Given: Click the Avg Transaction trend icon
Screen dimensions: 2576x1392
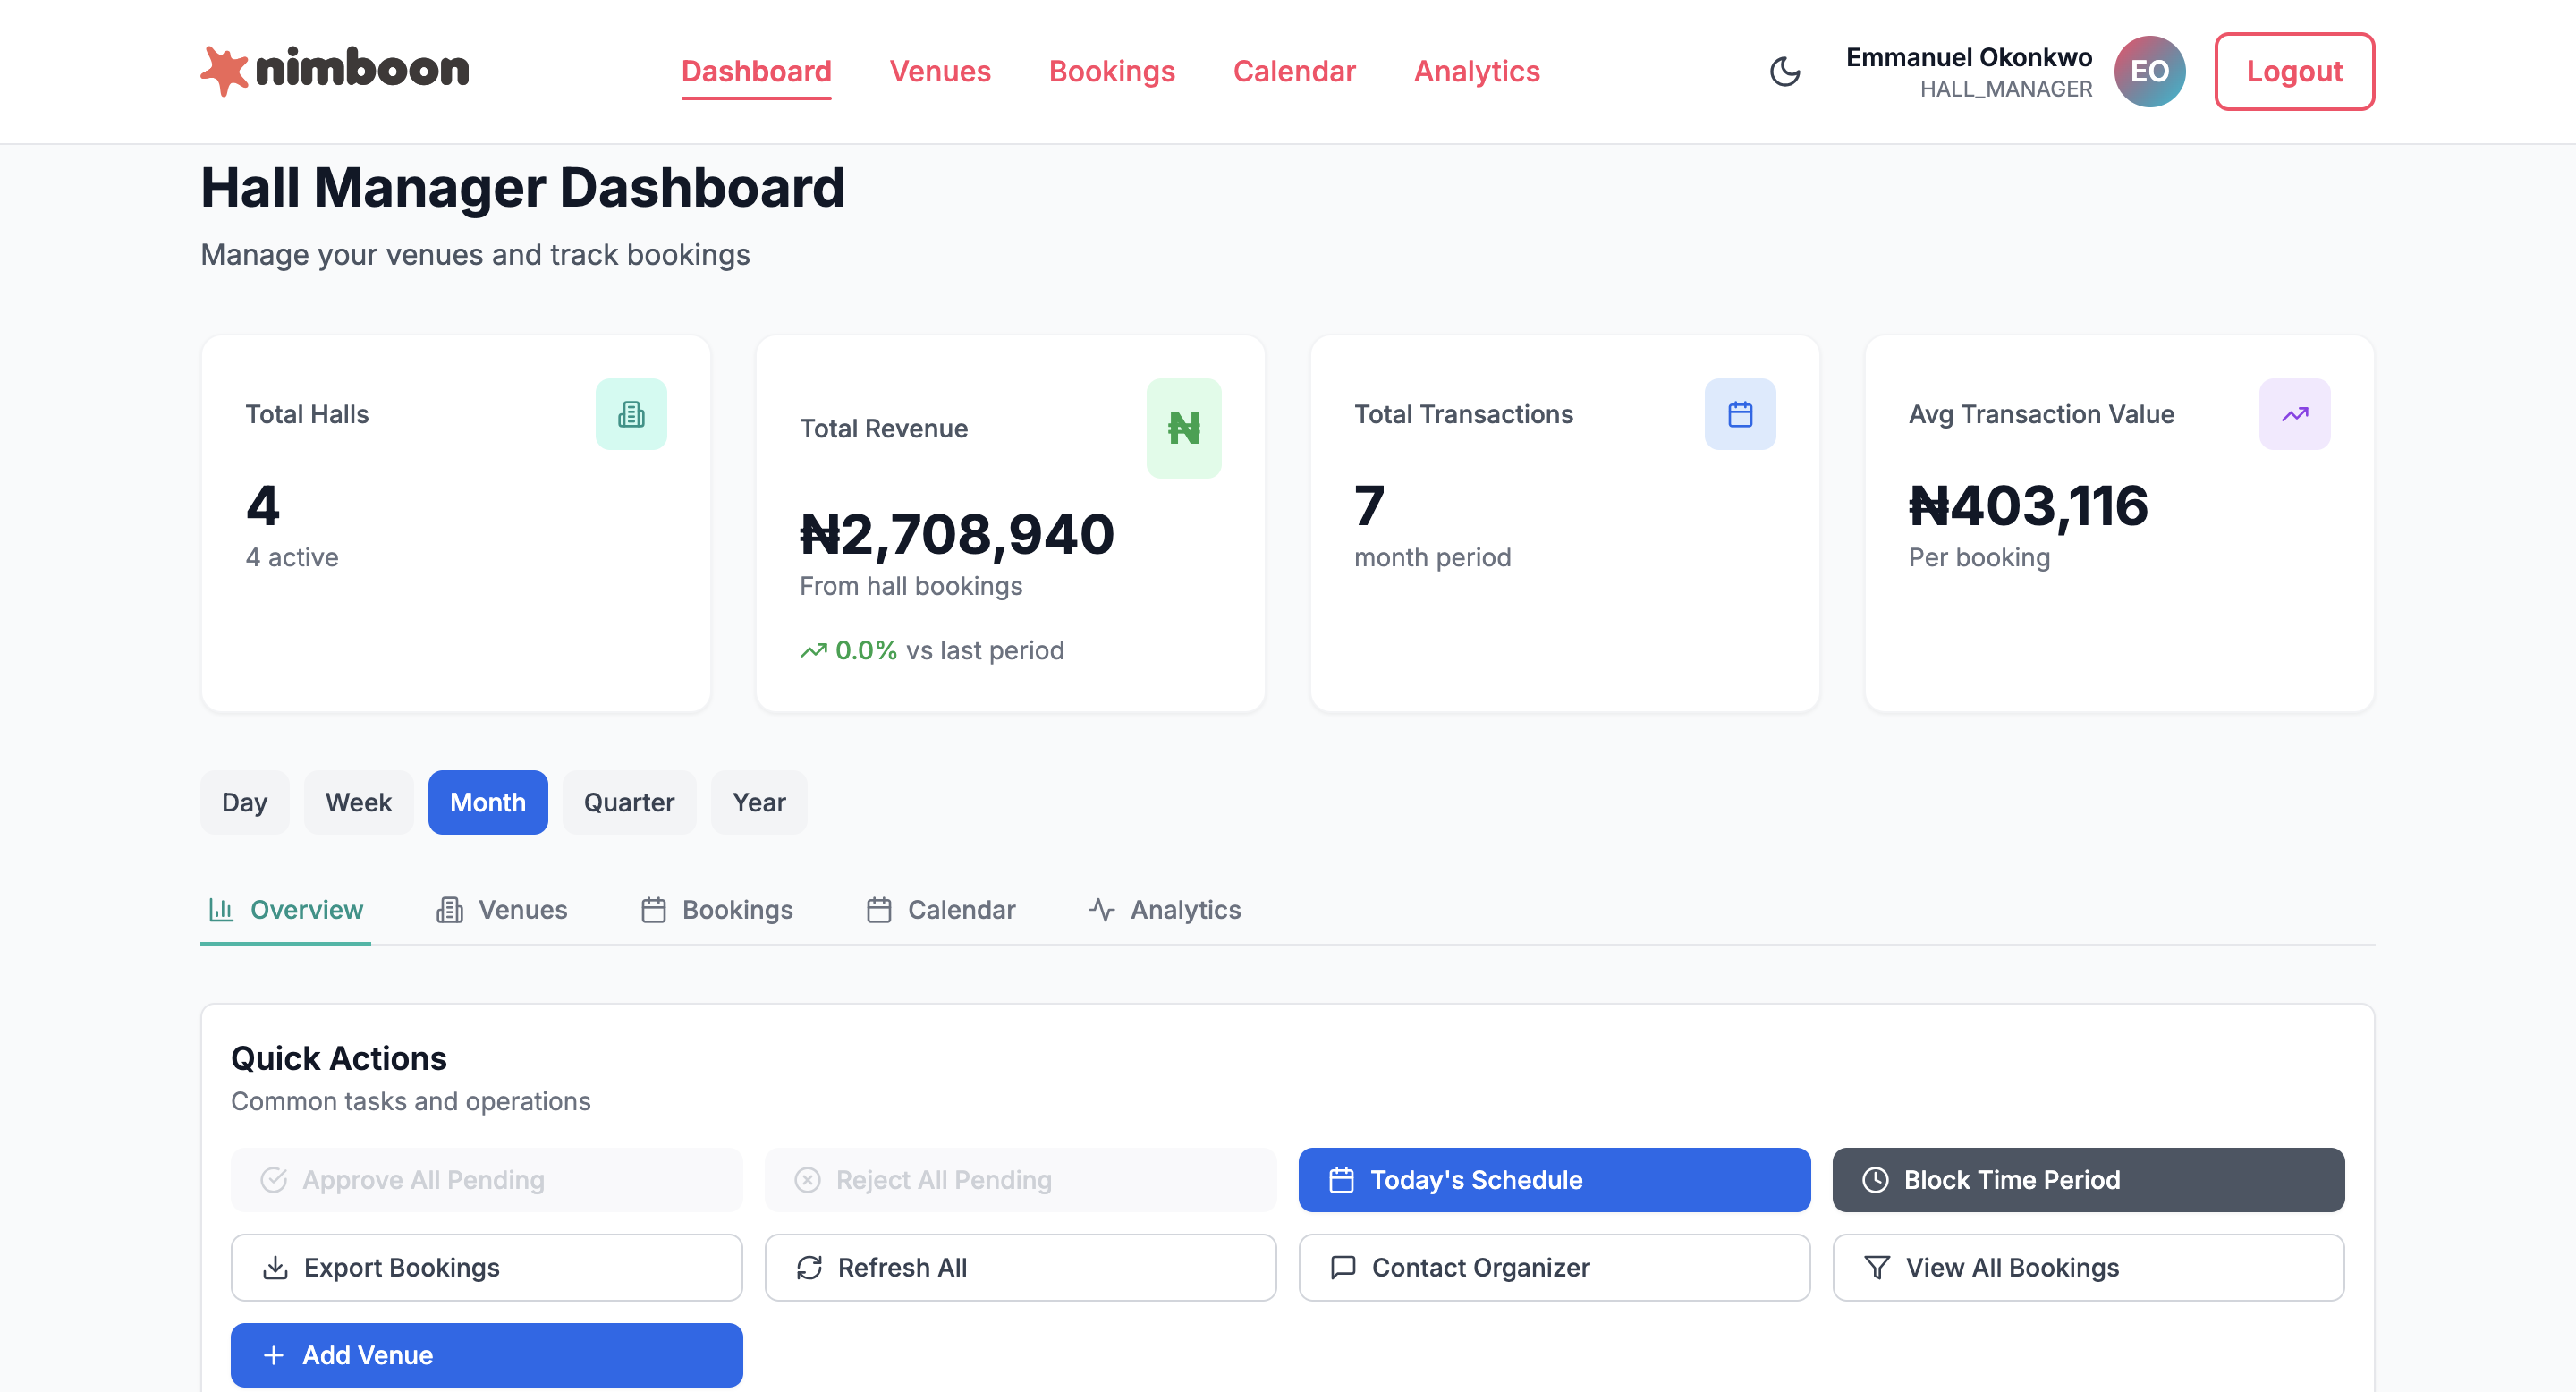Looking at the screenshot, I should (x=2294, y=414).
